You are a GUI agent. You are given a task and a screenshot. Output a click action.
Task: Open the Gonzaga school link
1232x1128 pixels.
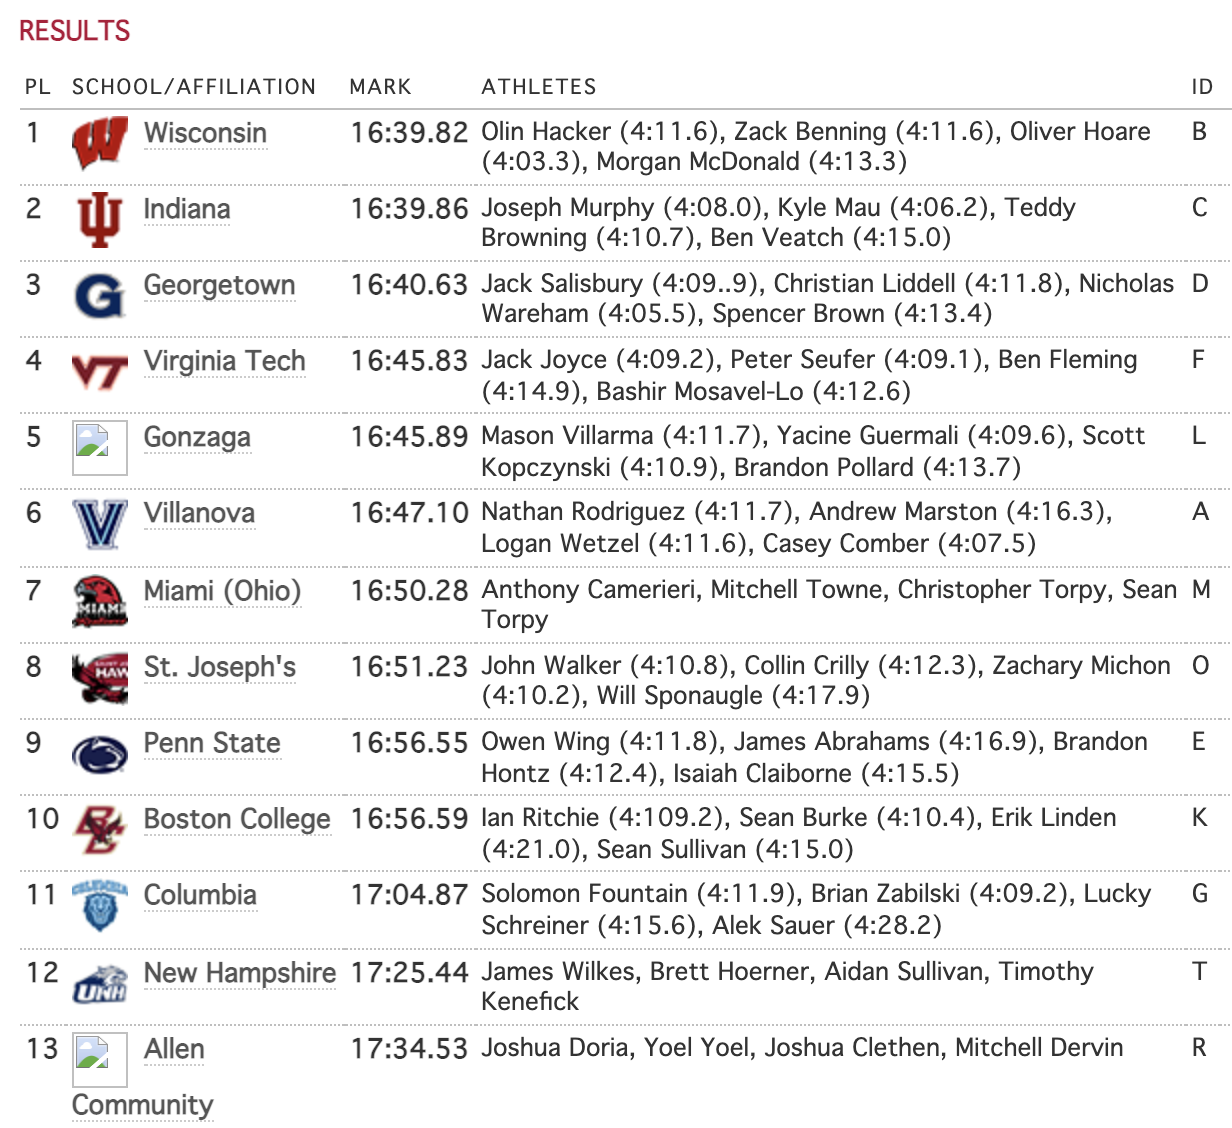tap(197, 437)
